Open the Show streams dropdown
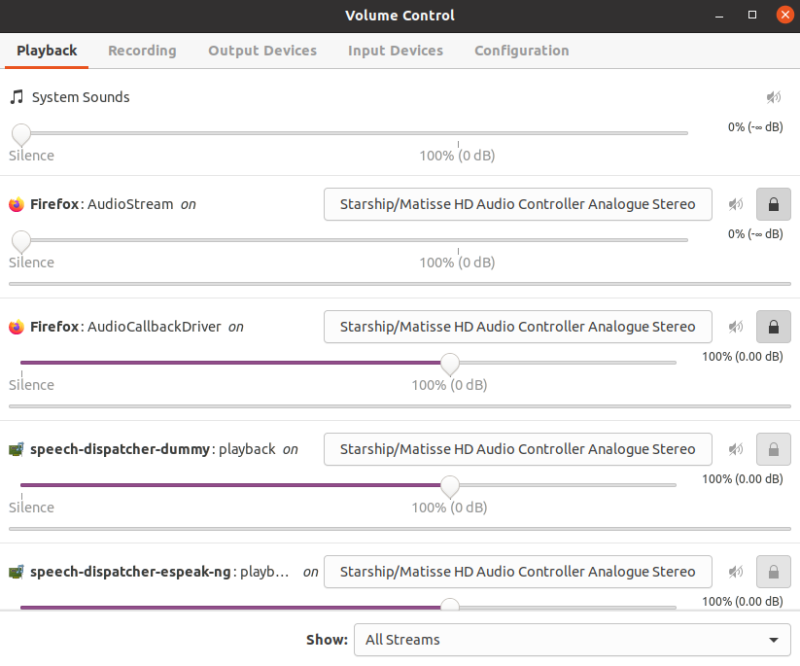This screenshot has height=666, width=800. tap(572, 639)
